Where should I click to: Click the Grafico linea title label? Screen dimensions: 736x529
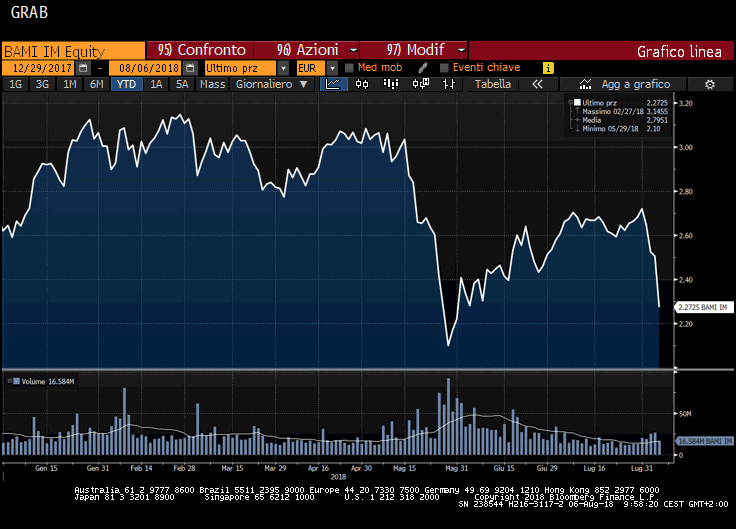[679, 51]
